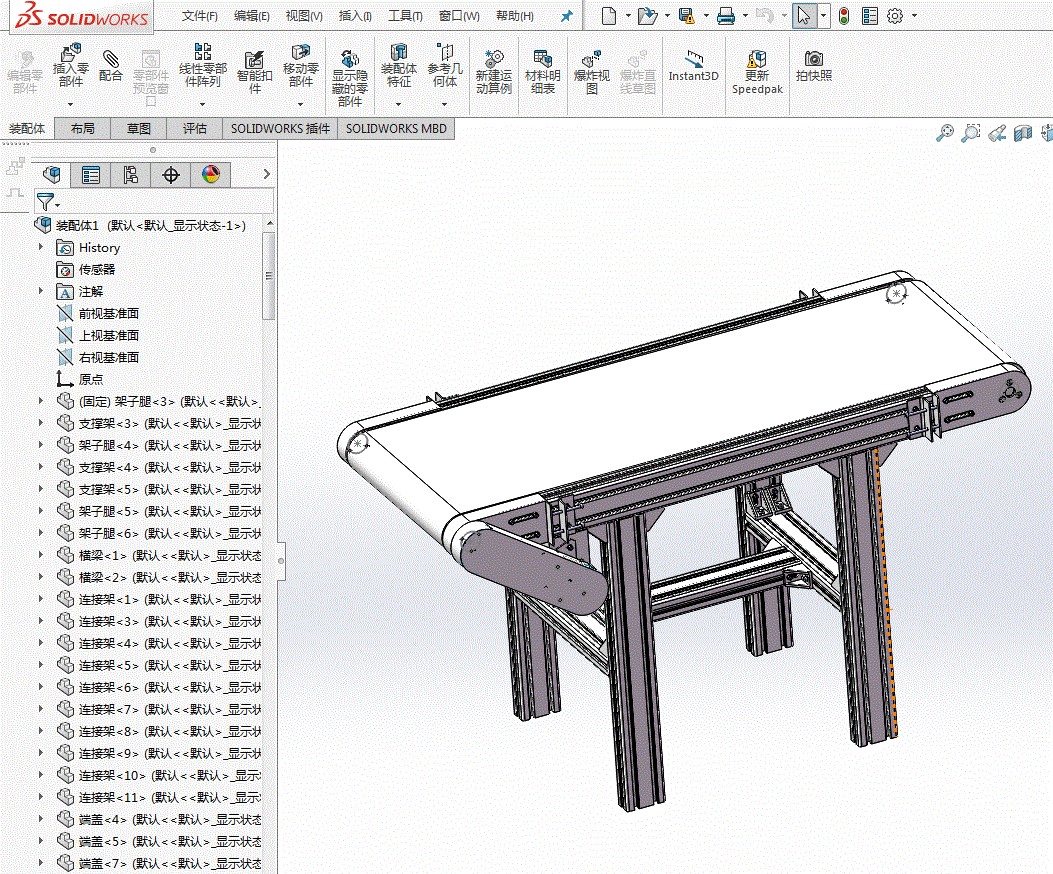Switch to the 评估 tab
Viewport: 1053px width, 874px height.
coord(195,128)
